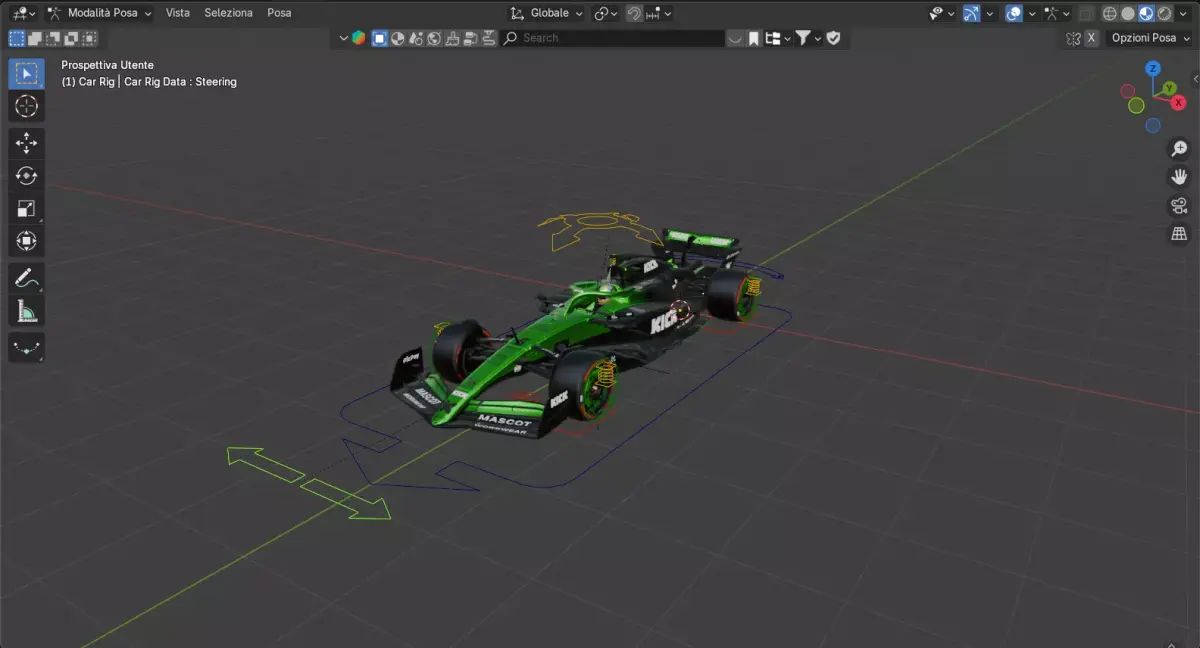Open viewport visibility eye dropdown
The image size is (1200, 648).
(942, 13)
